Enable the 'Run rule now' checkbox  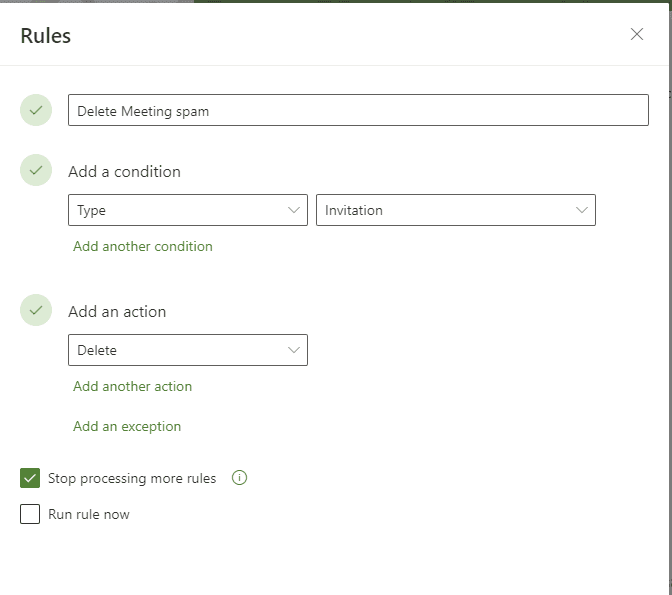point(30,514)
